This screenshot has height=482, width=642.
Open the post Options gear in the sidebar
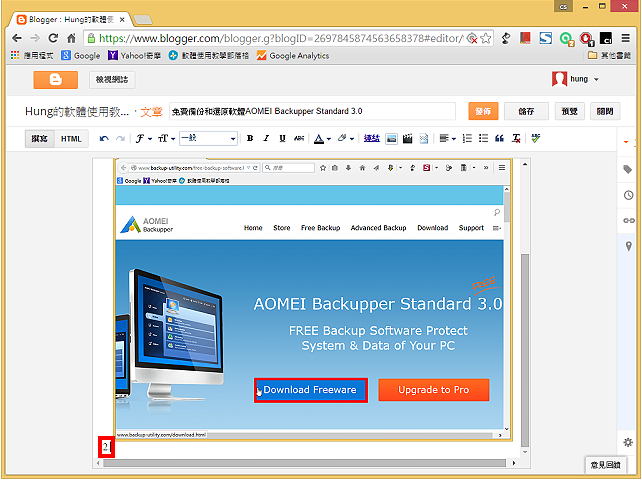tap(628, 442)
